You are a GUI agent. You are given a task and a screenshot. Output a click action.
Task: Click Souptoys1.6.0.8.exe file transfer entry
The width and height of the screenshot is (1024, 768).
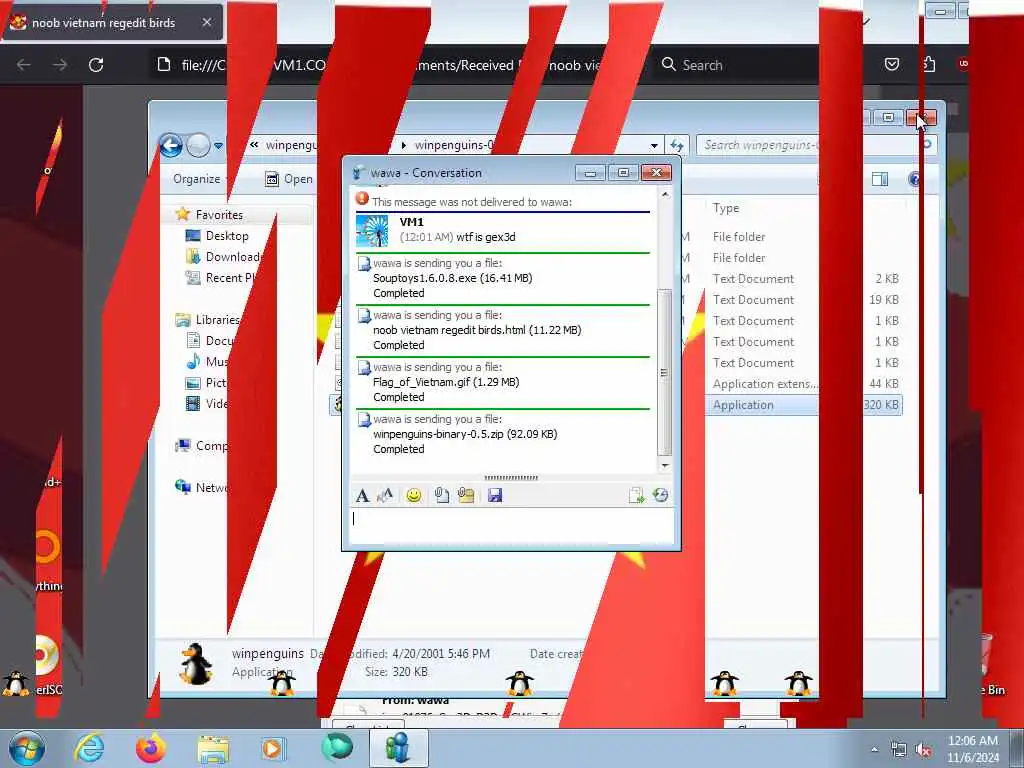click(452, 278)
